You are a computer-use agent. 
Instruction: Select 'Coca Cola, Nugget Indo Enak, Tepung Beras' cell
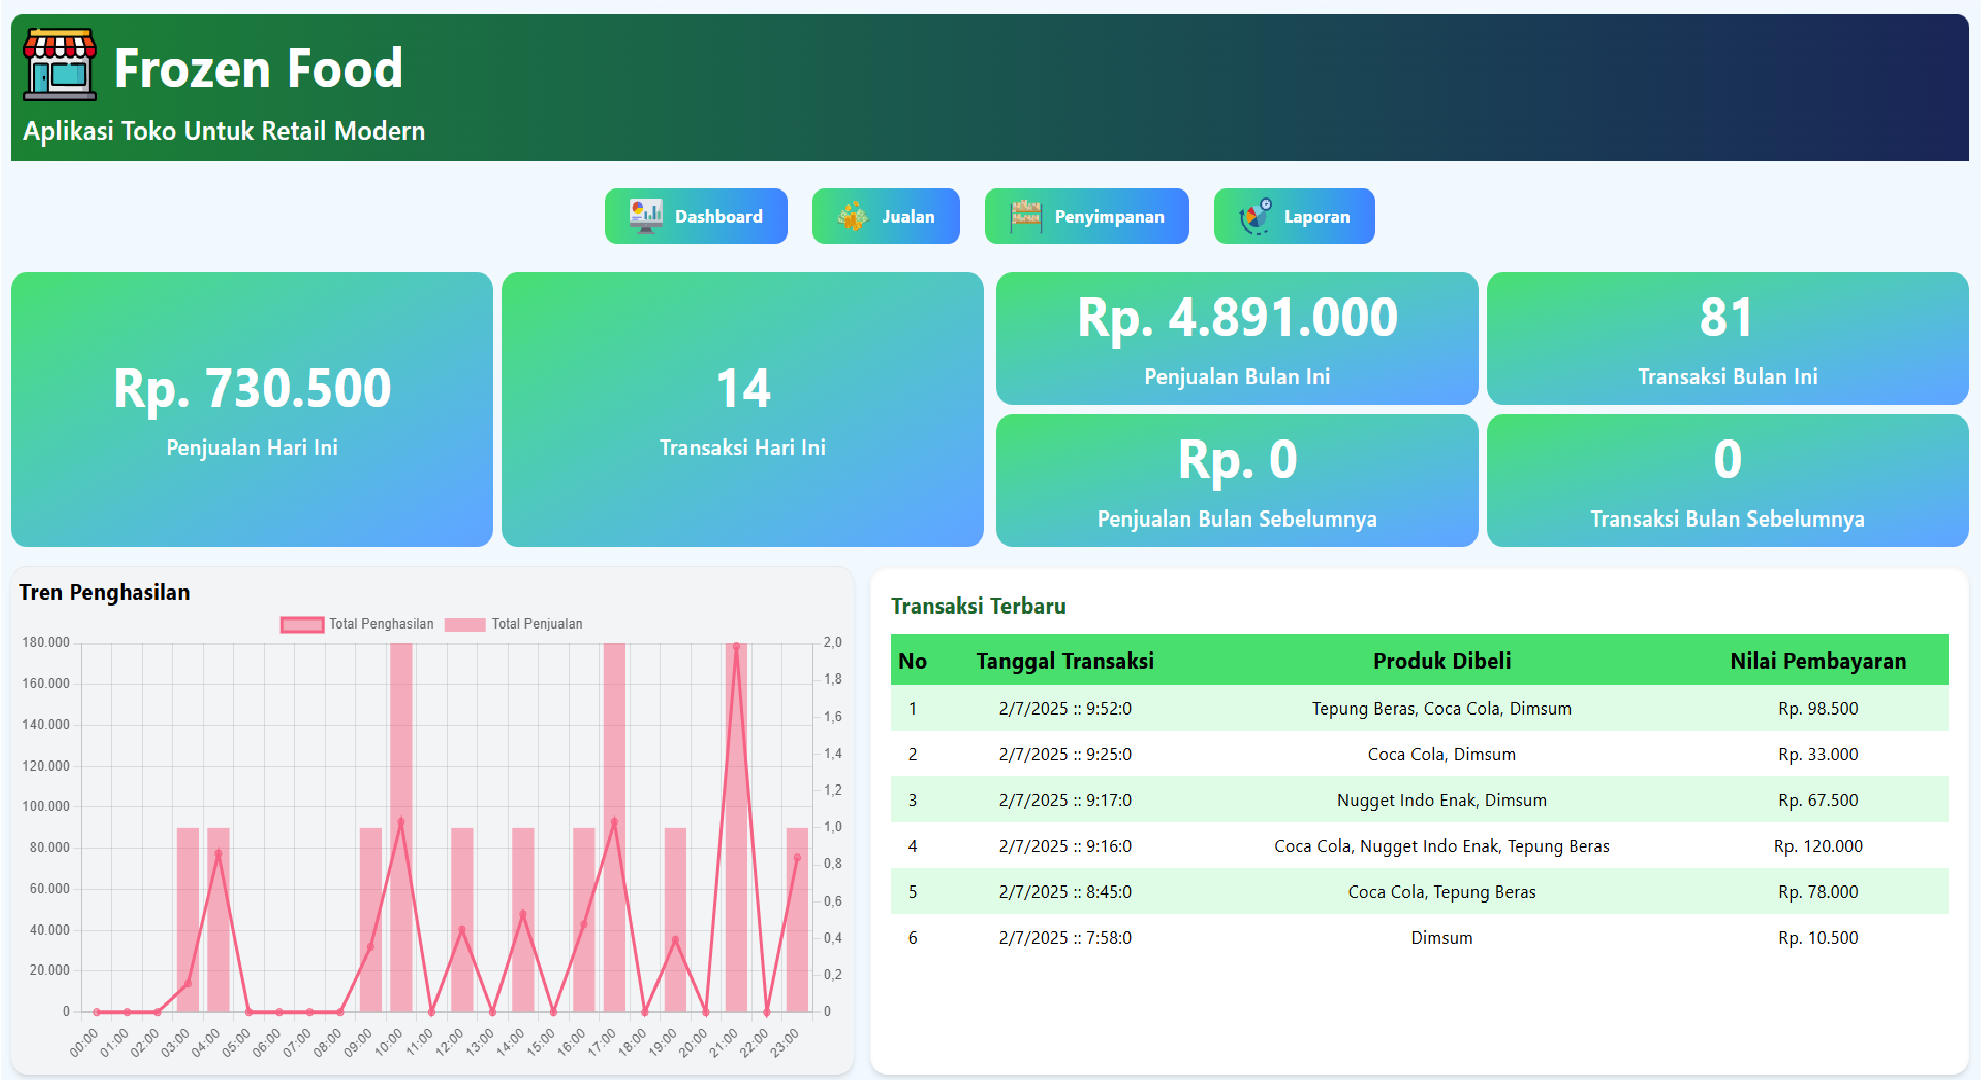click(1442, 846)
